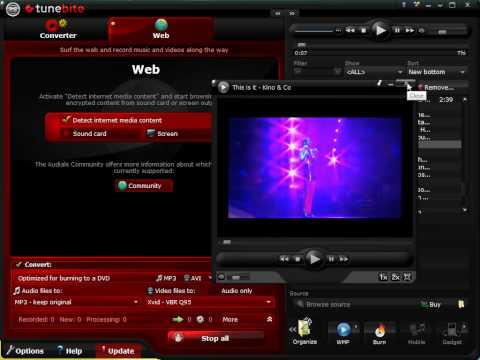Screen dimensions: 480x360
Task: Select the Screen recording option
Action: click(163, 134)
